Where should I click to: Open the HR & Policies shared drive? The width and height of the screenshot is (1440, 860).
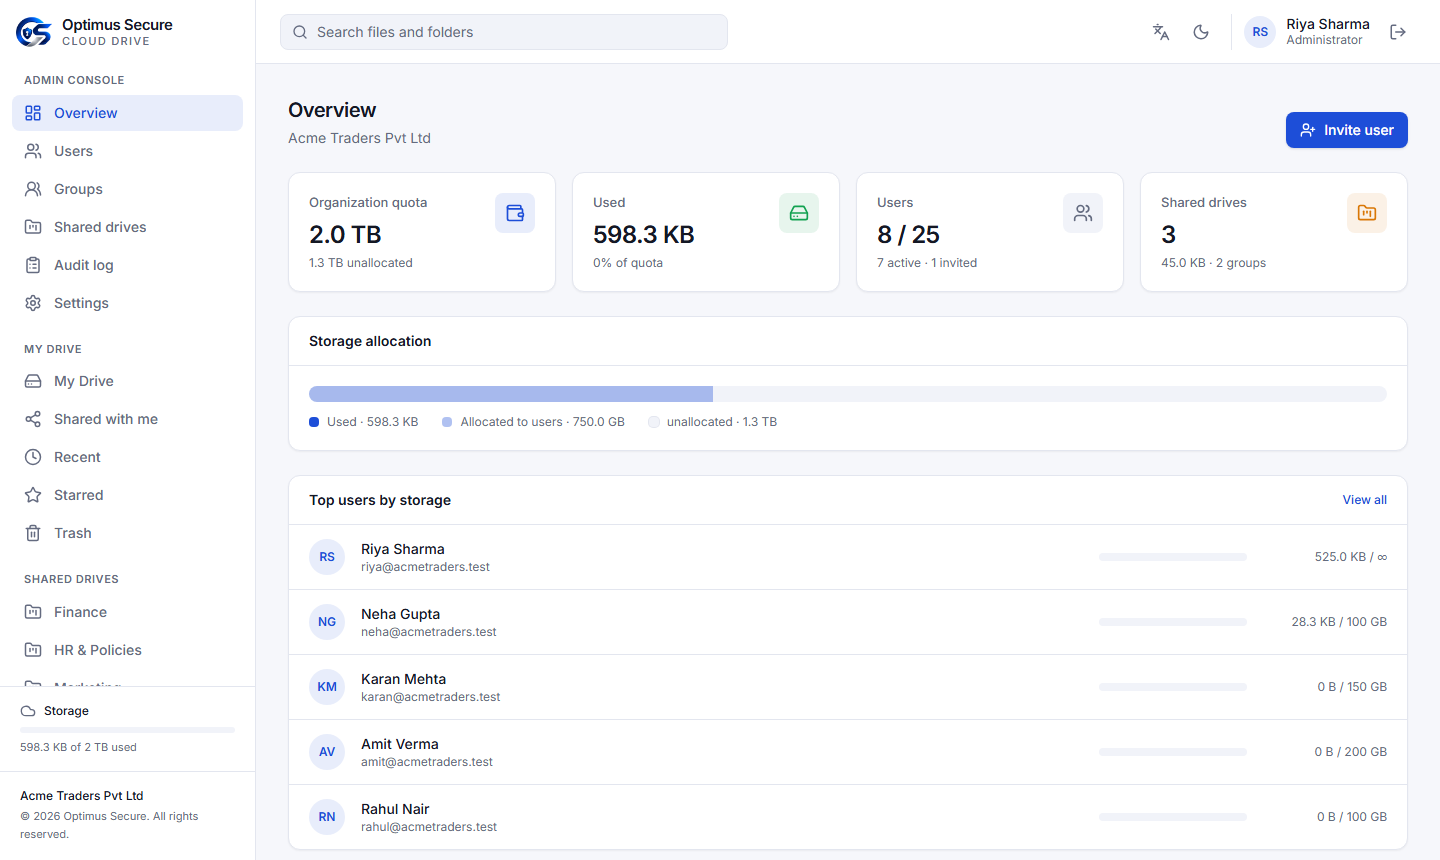[127, 650]
